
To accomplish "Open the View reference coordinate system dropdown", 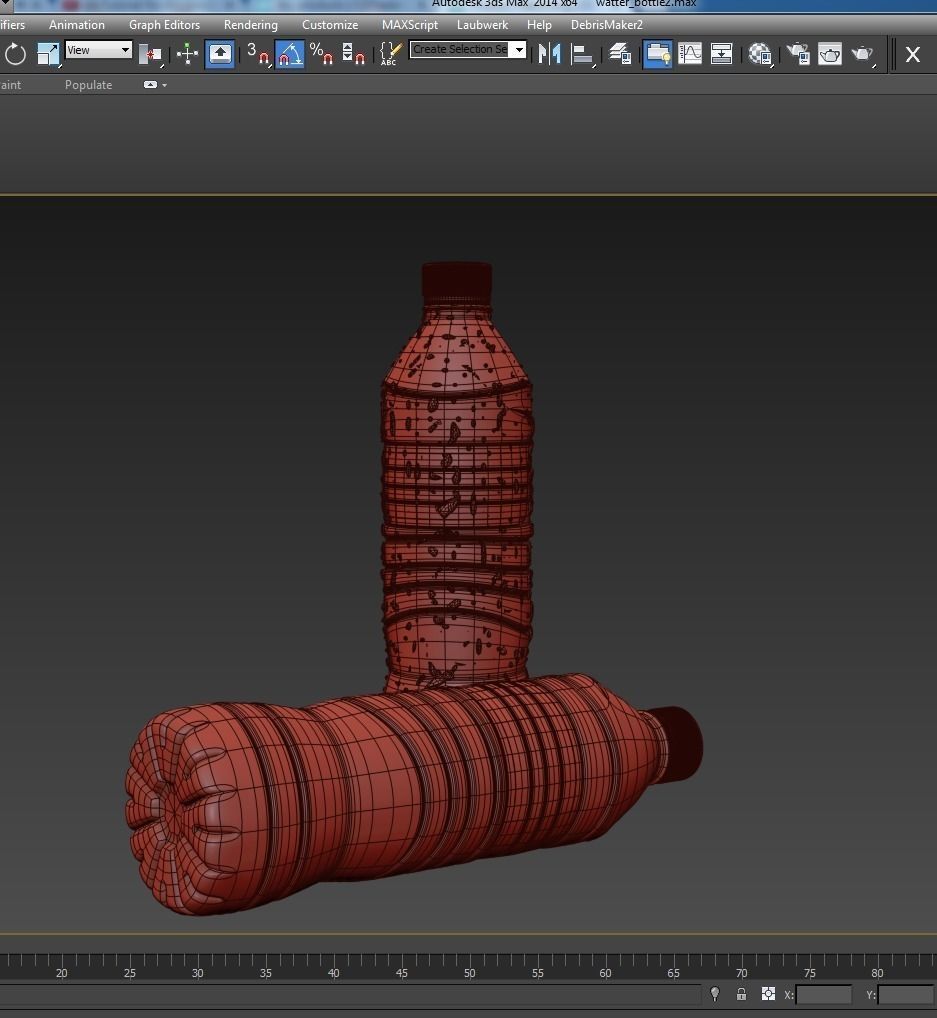I will coord(98,49).
